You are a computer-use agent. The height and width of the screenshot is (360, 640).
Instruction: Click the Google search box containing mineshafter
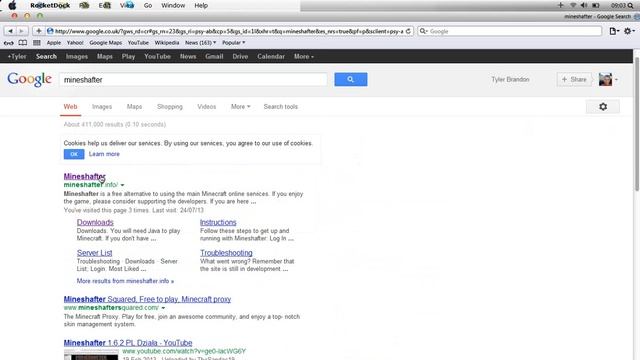(193, 80)
